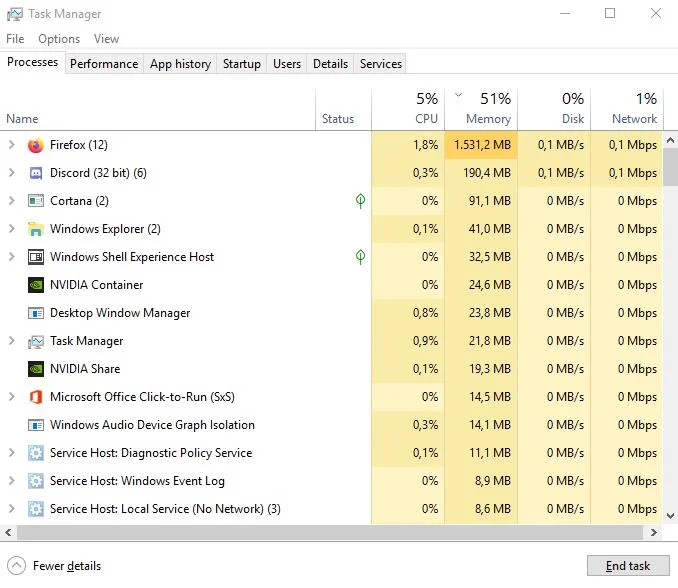Sort processes by Memory column
678x588 pixels.
click(481, 110)
